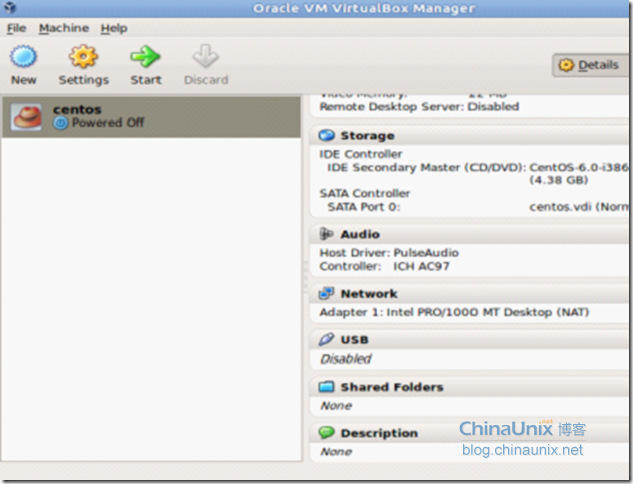Click the Storage section disk icon
Viewport: 633px width, 484px height.
(327, 135)
